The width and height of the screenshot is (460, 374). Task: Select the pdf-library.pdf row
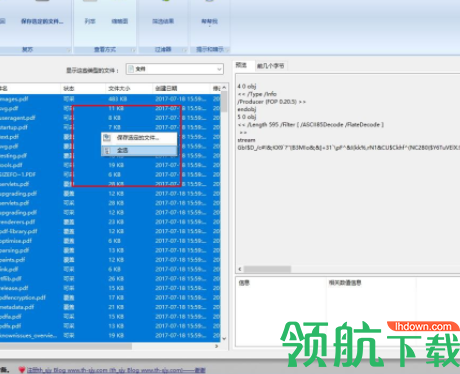pyautogui.click(x=110, y=231)
